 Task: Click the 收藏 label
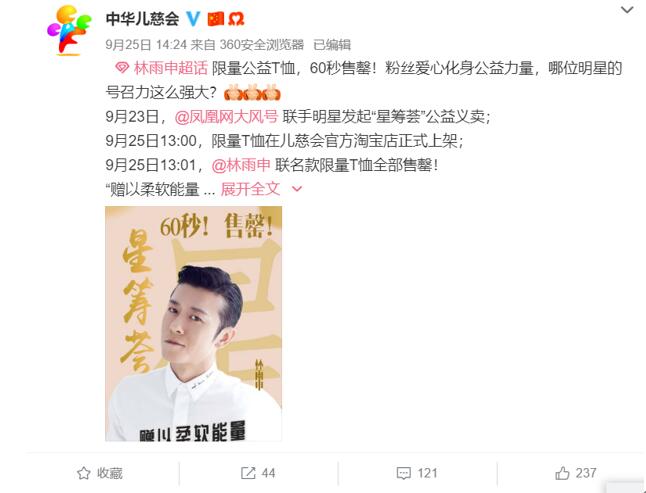click(110, 473)
